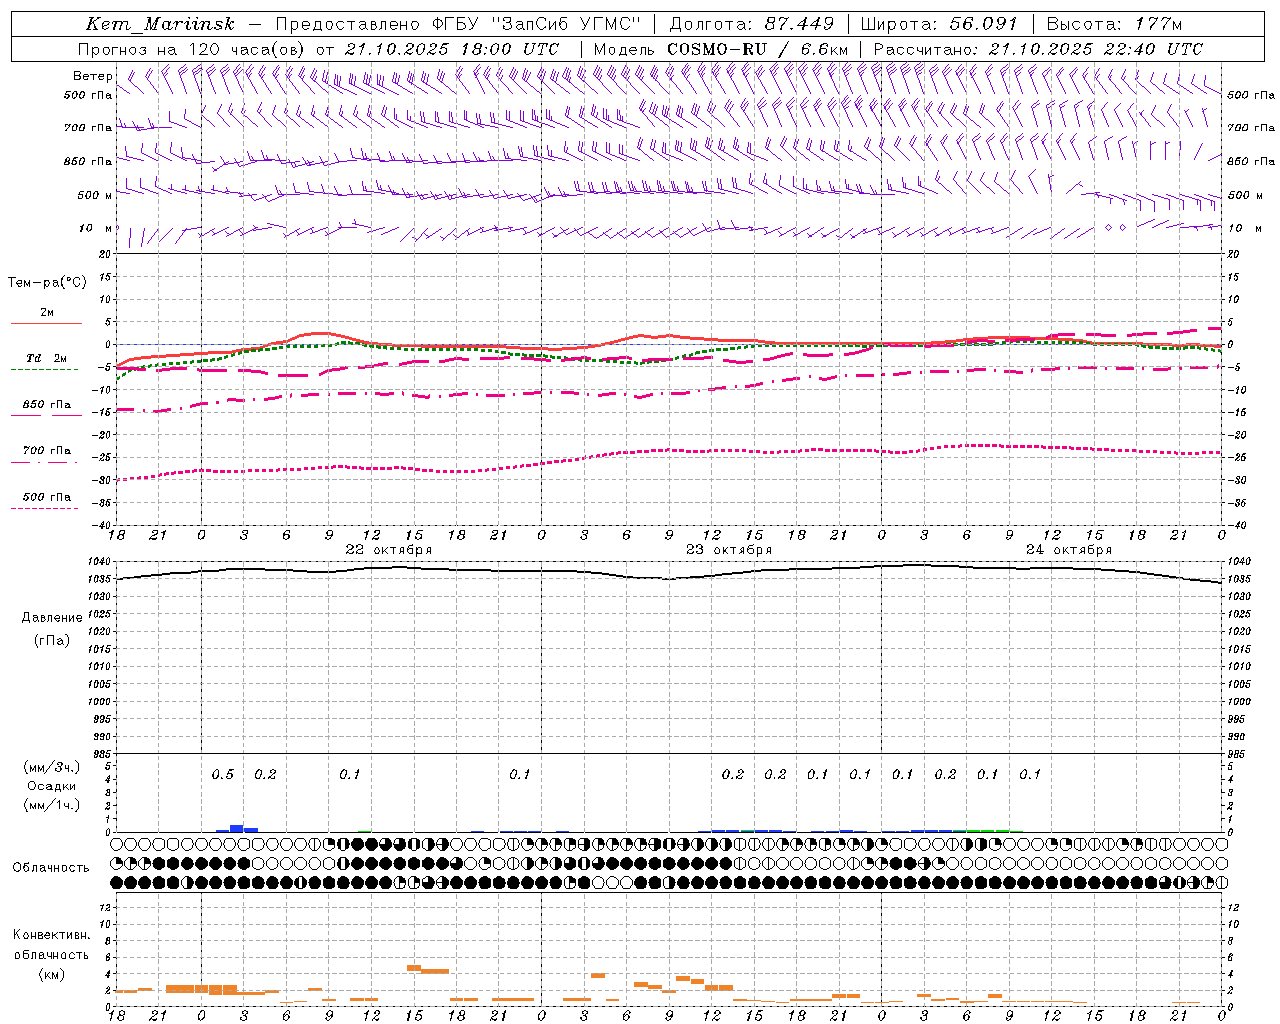This screenshot has height=1024, width=1280.
Task: Click the model label "COSMO-RU / 6.6км"
Action: tap(757, 49)
